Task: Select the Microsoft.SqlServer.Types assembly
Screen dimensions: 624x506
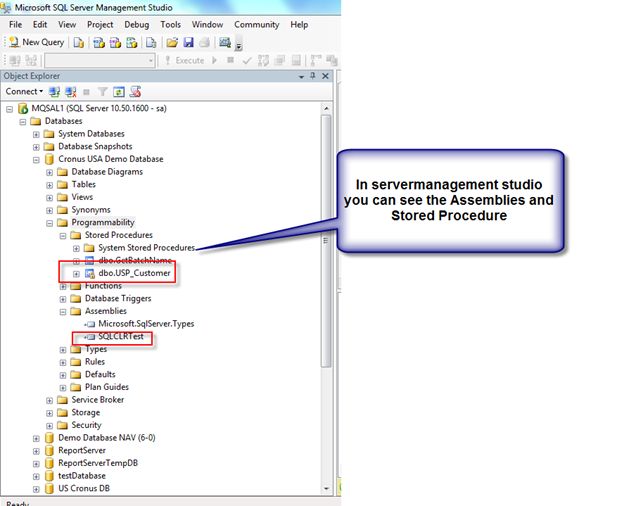Action: click(x=146, y=324)
